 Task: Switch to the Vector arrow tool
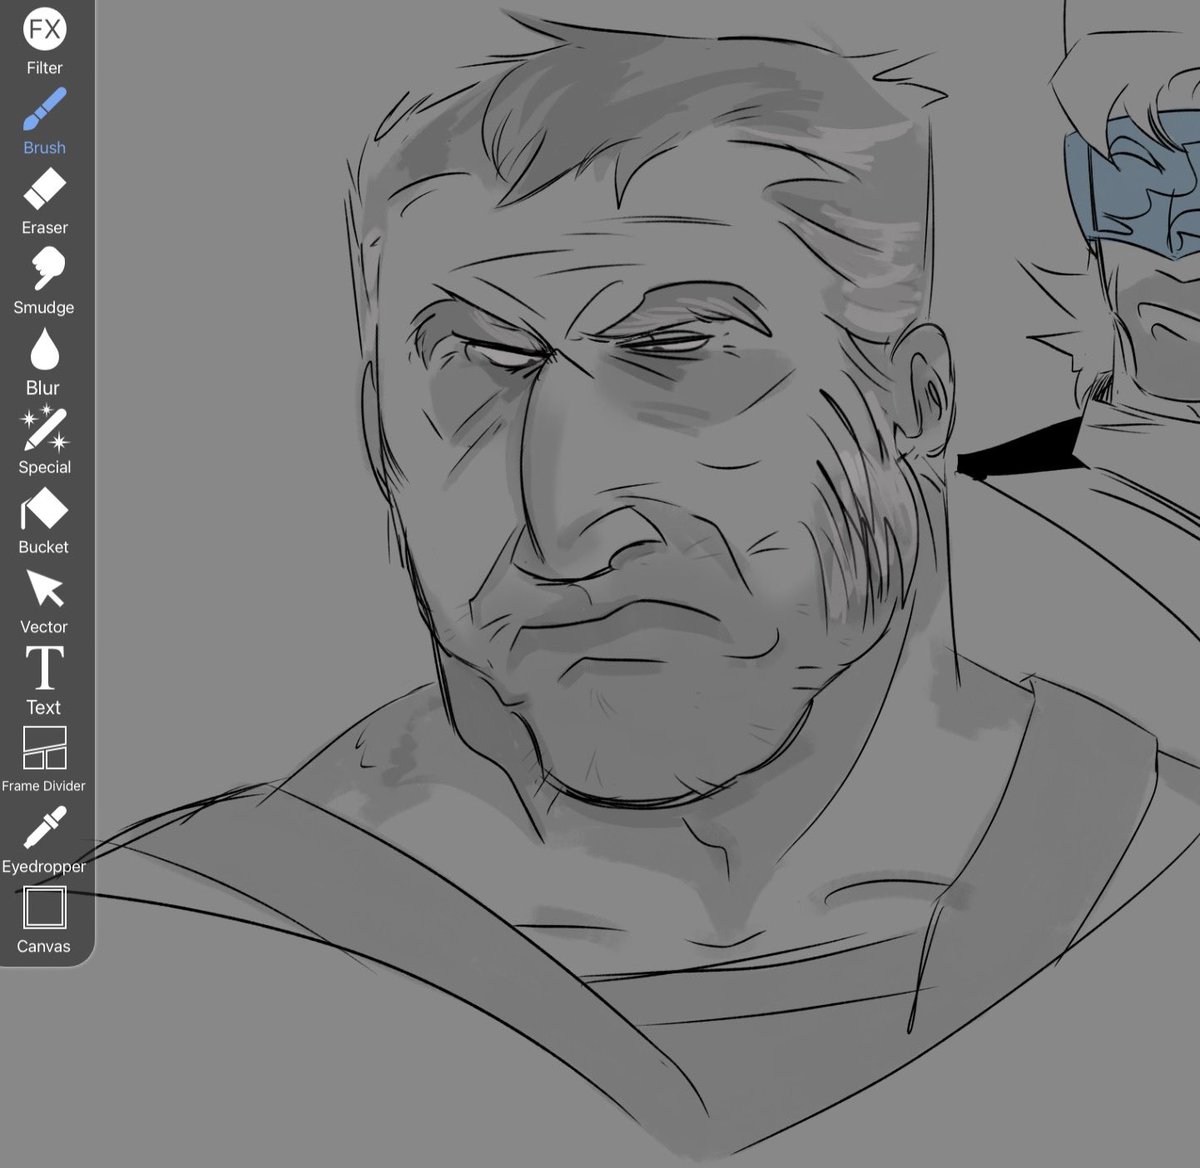point(44,601)
